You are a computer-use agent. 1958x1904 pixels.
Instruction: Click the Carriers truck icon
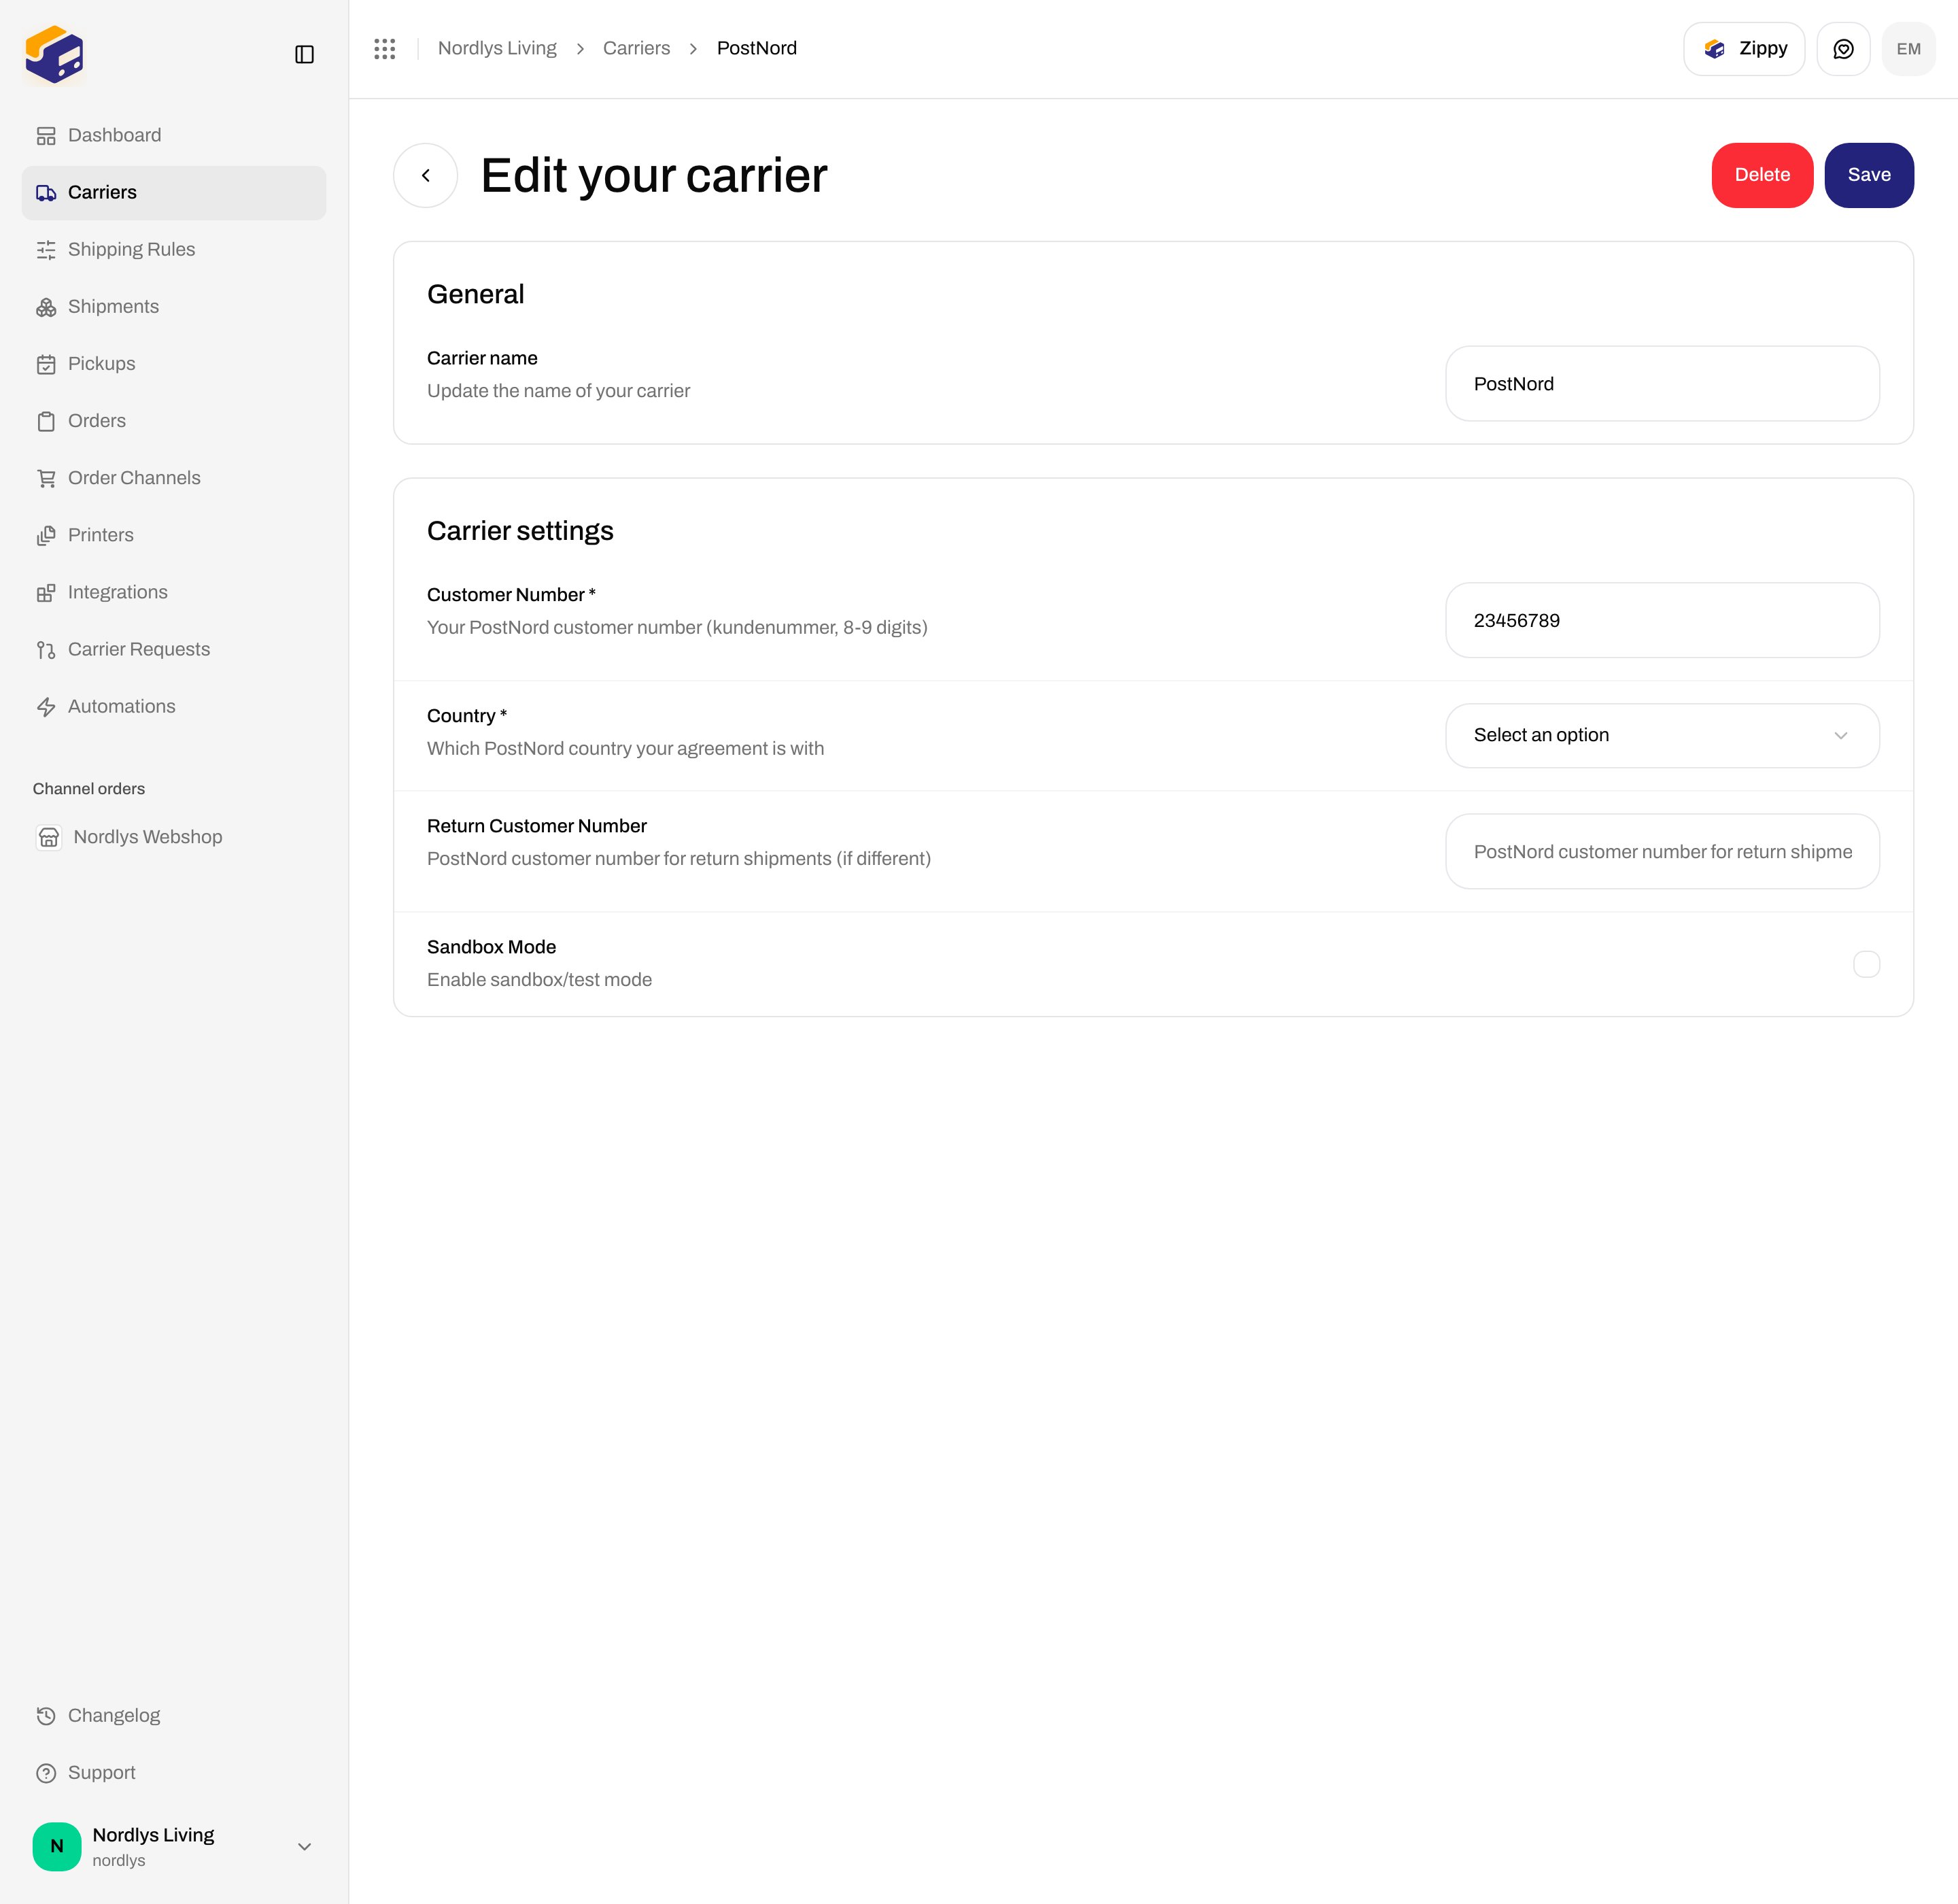click(x=46, y=193)
